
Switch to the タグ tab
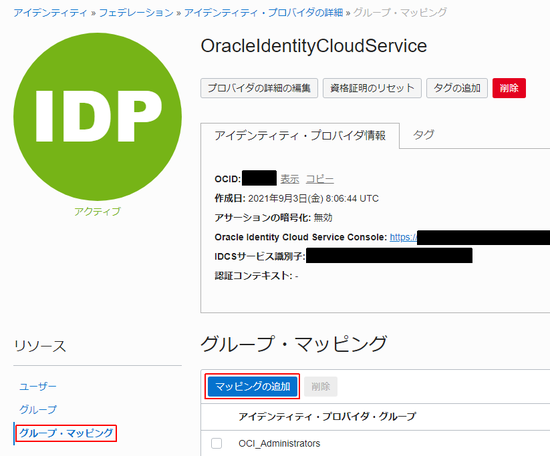[x=423, y=135]
